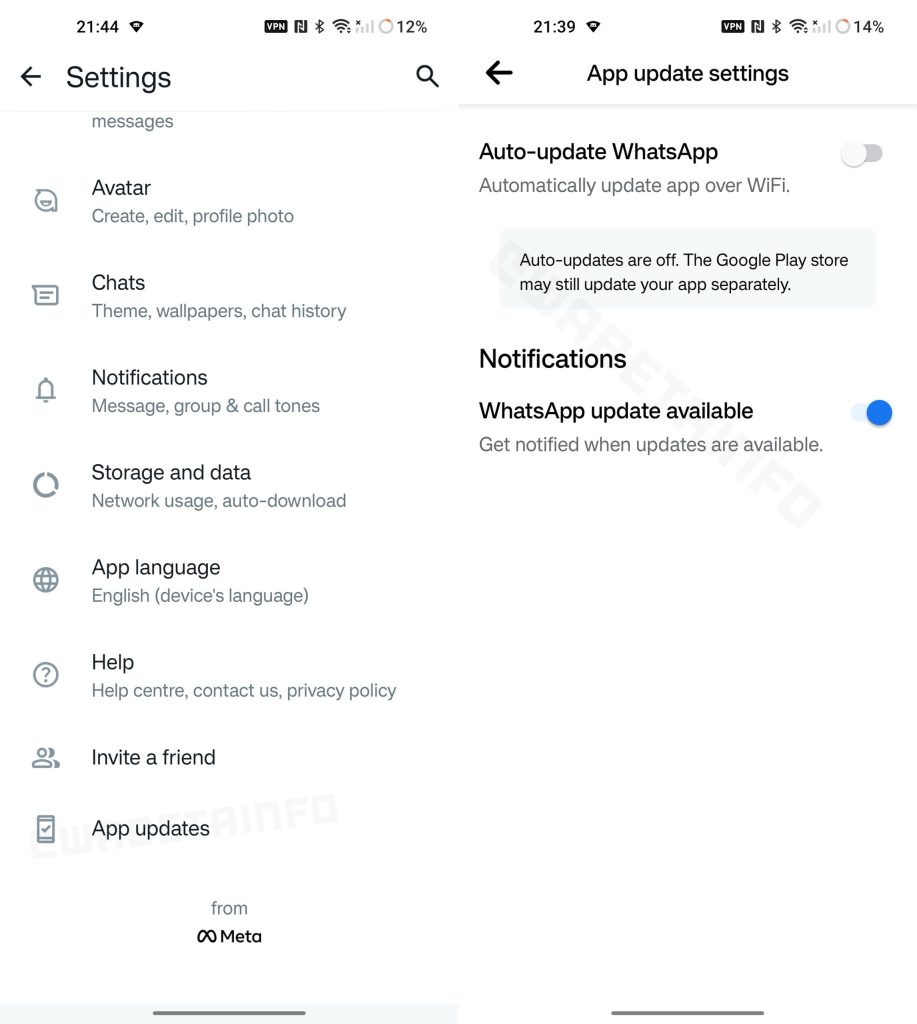This screenshot has height=1024, width=917.
Task: Open Storage and data settings
Action: coord(229,486)
